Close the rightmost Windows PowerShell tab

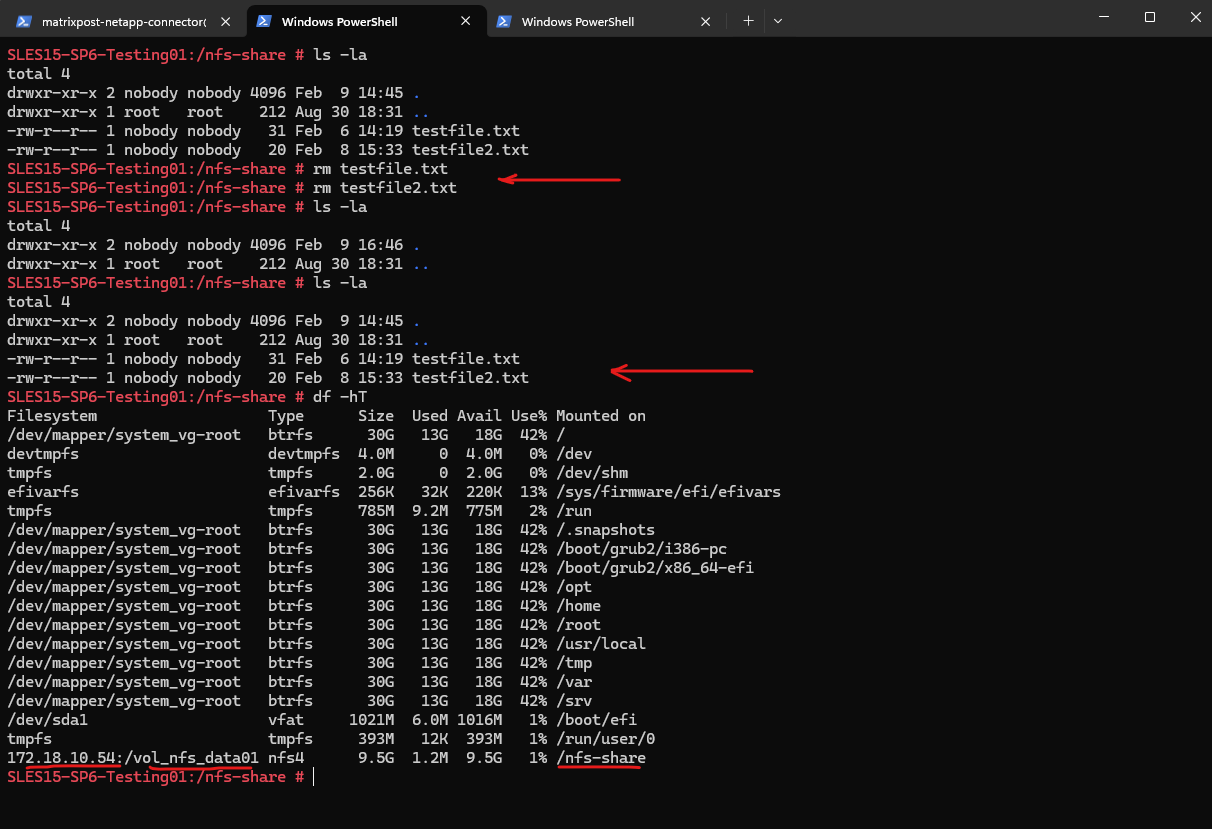(x=706, y=21)
